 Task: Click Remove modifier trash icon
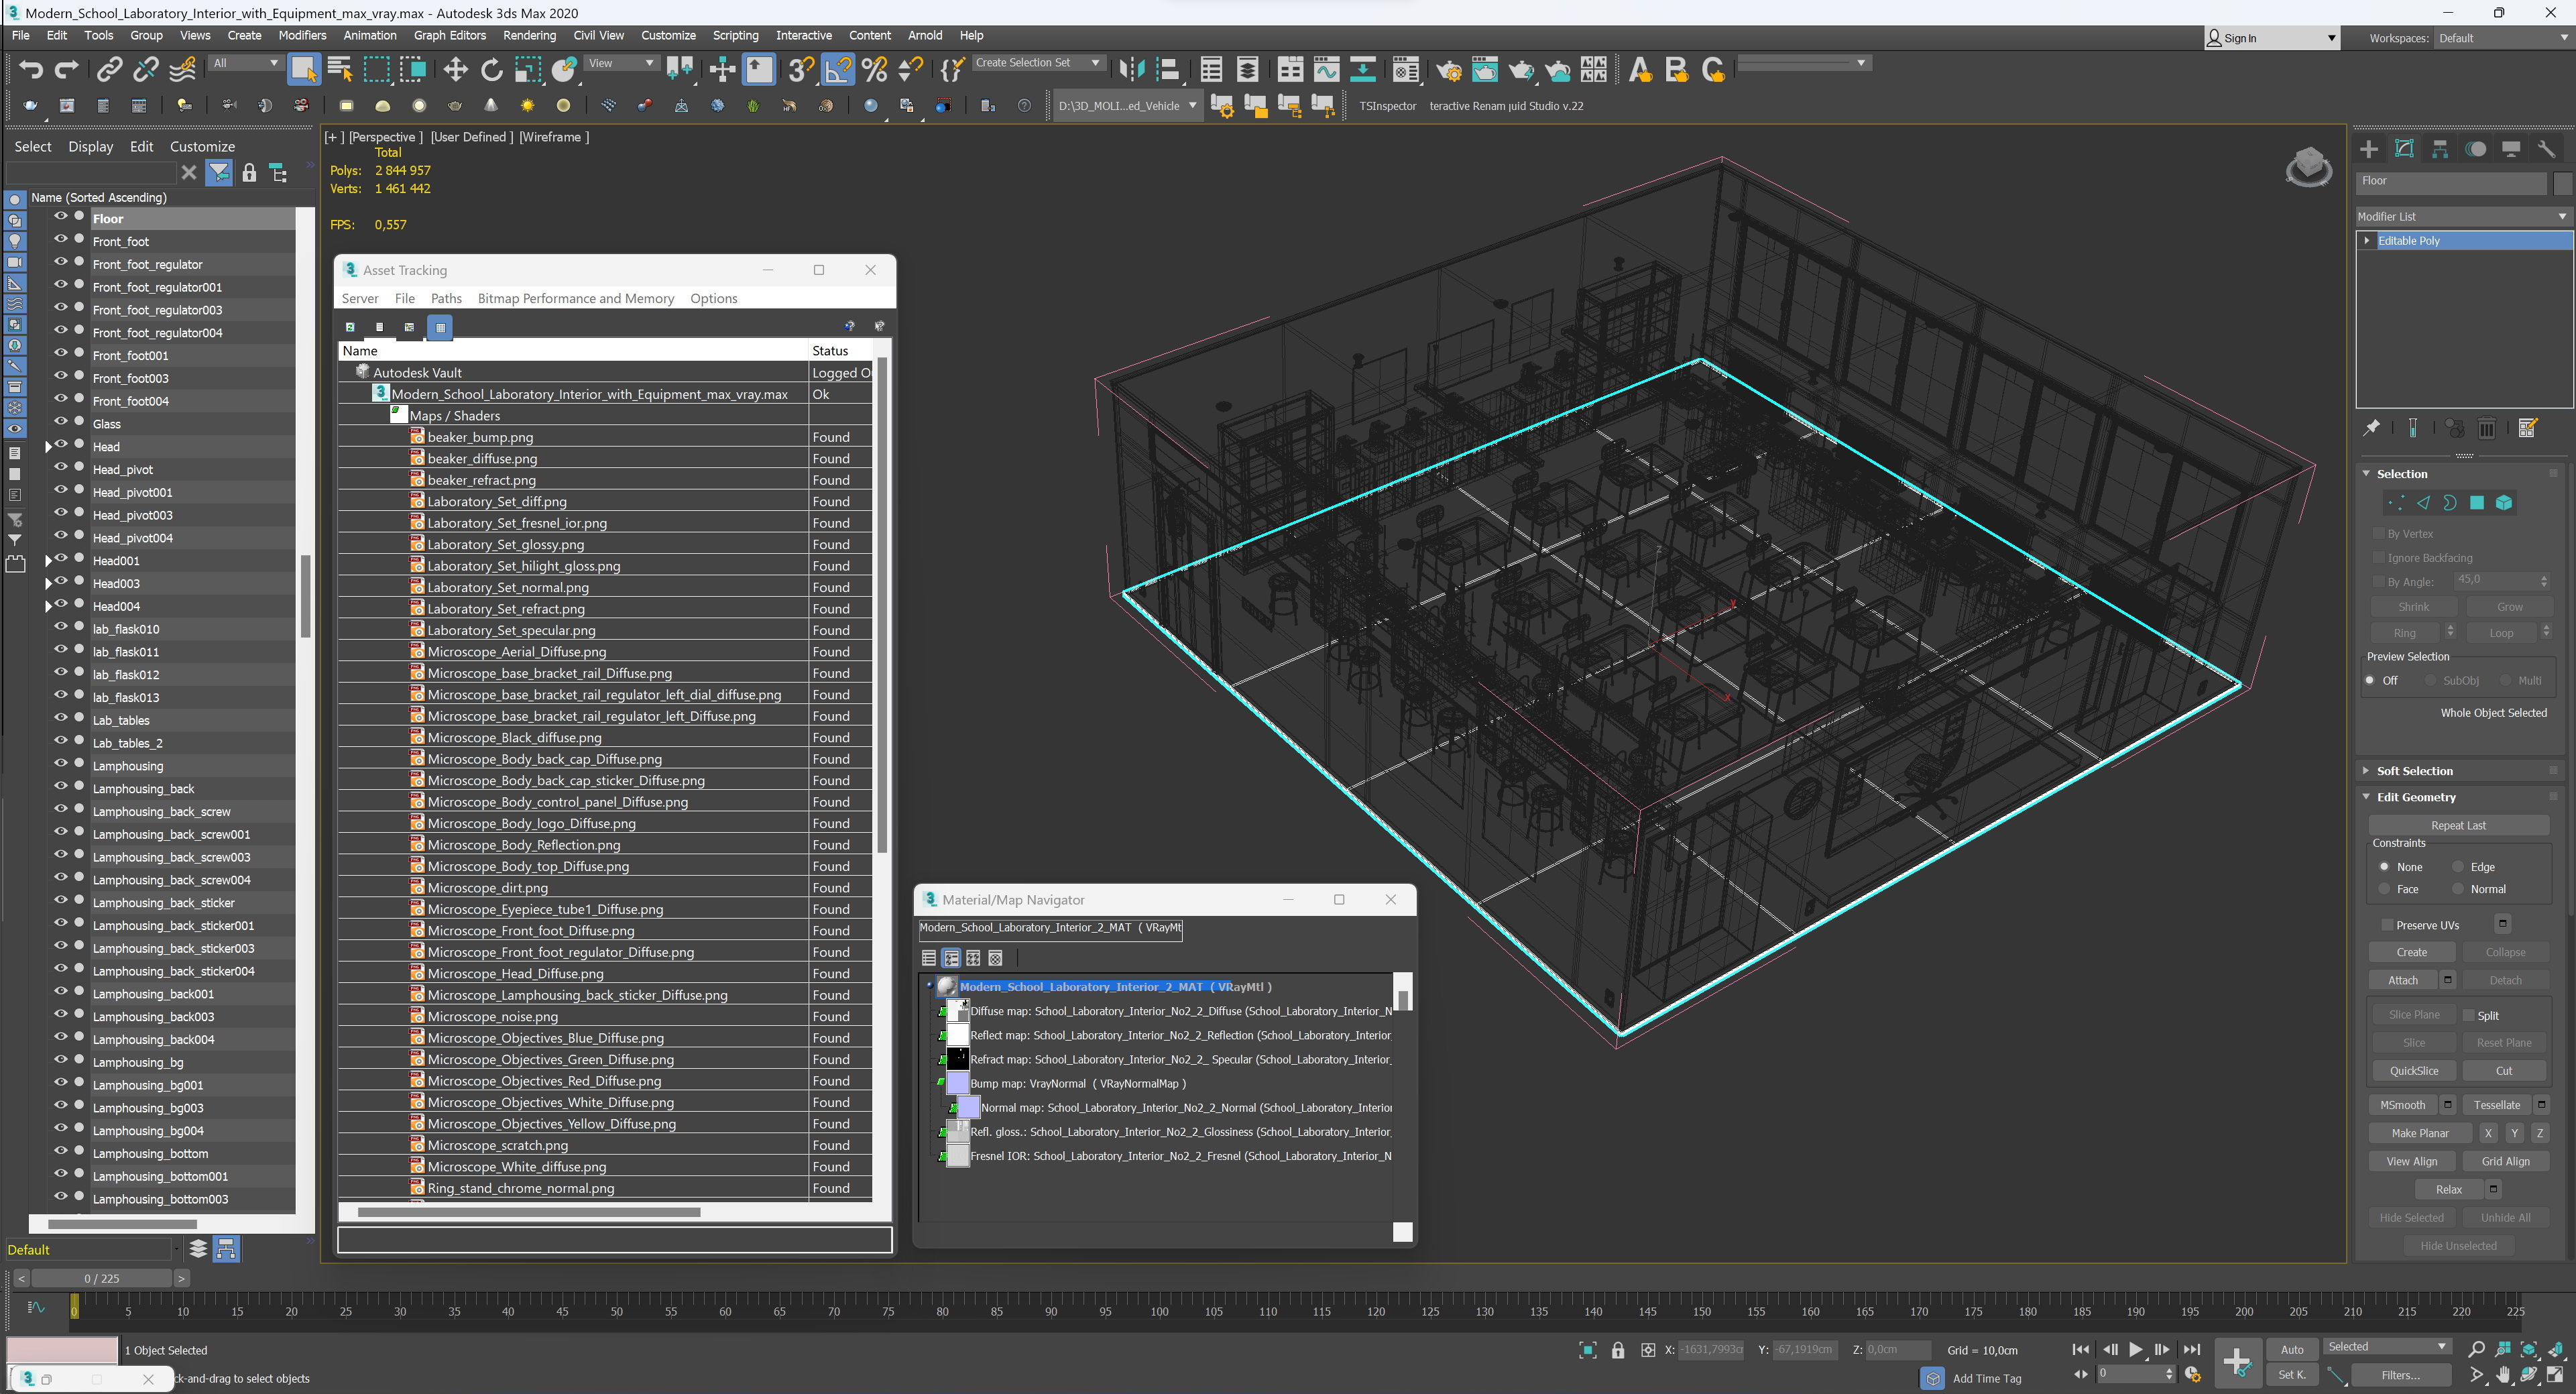pos(2487,428)
